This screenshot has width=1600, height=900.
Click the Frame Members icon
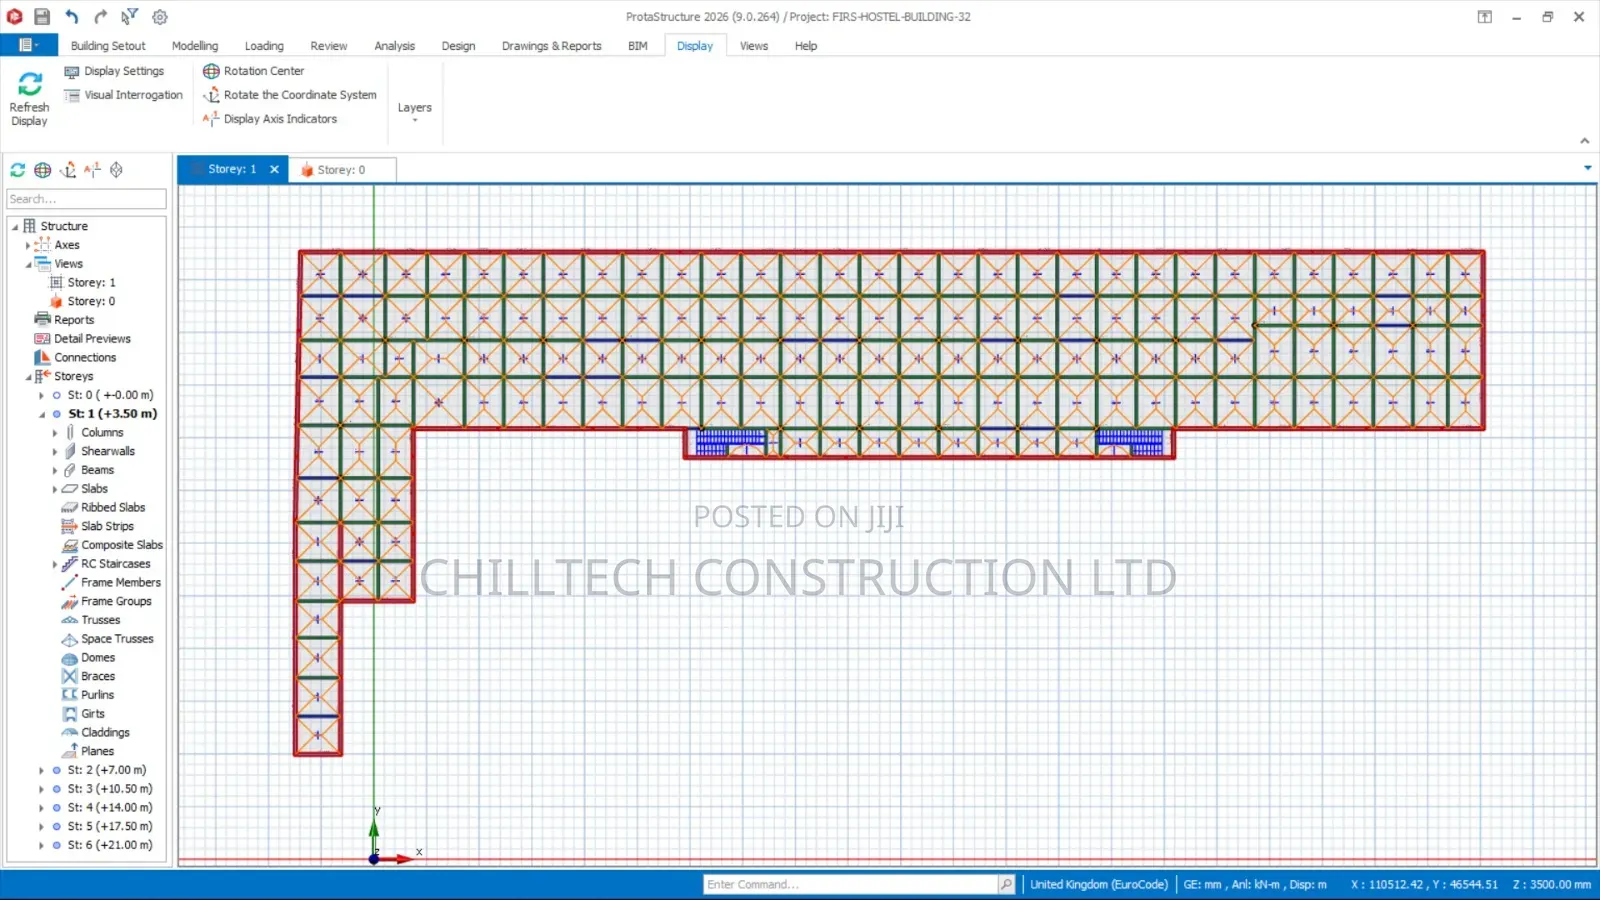point(69,583)
